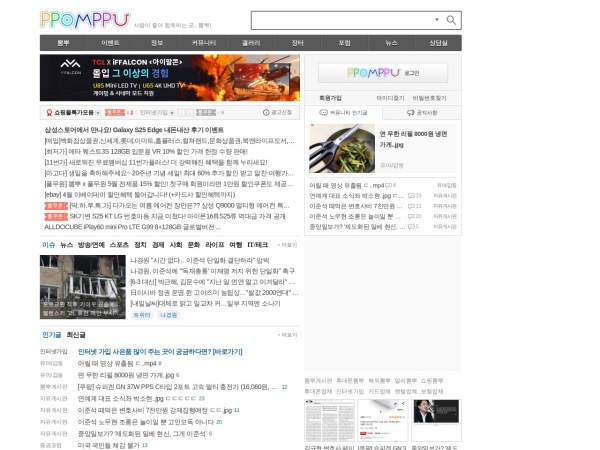Open the 슈피겐 GN 37W PPS 충전기 post
This screenshot has width=600, height=450.
pos(178,387)
